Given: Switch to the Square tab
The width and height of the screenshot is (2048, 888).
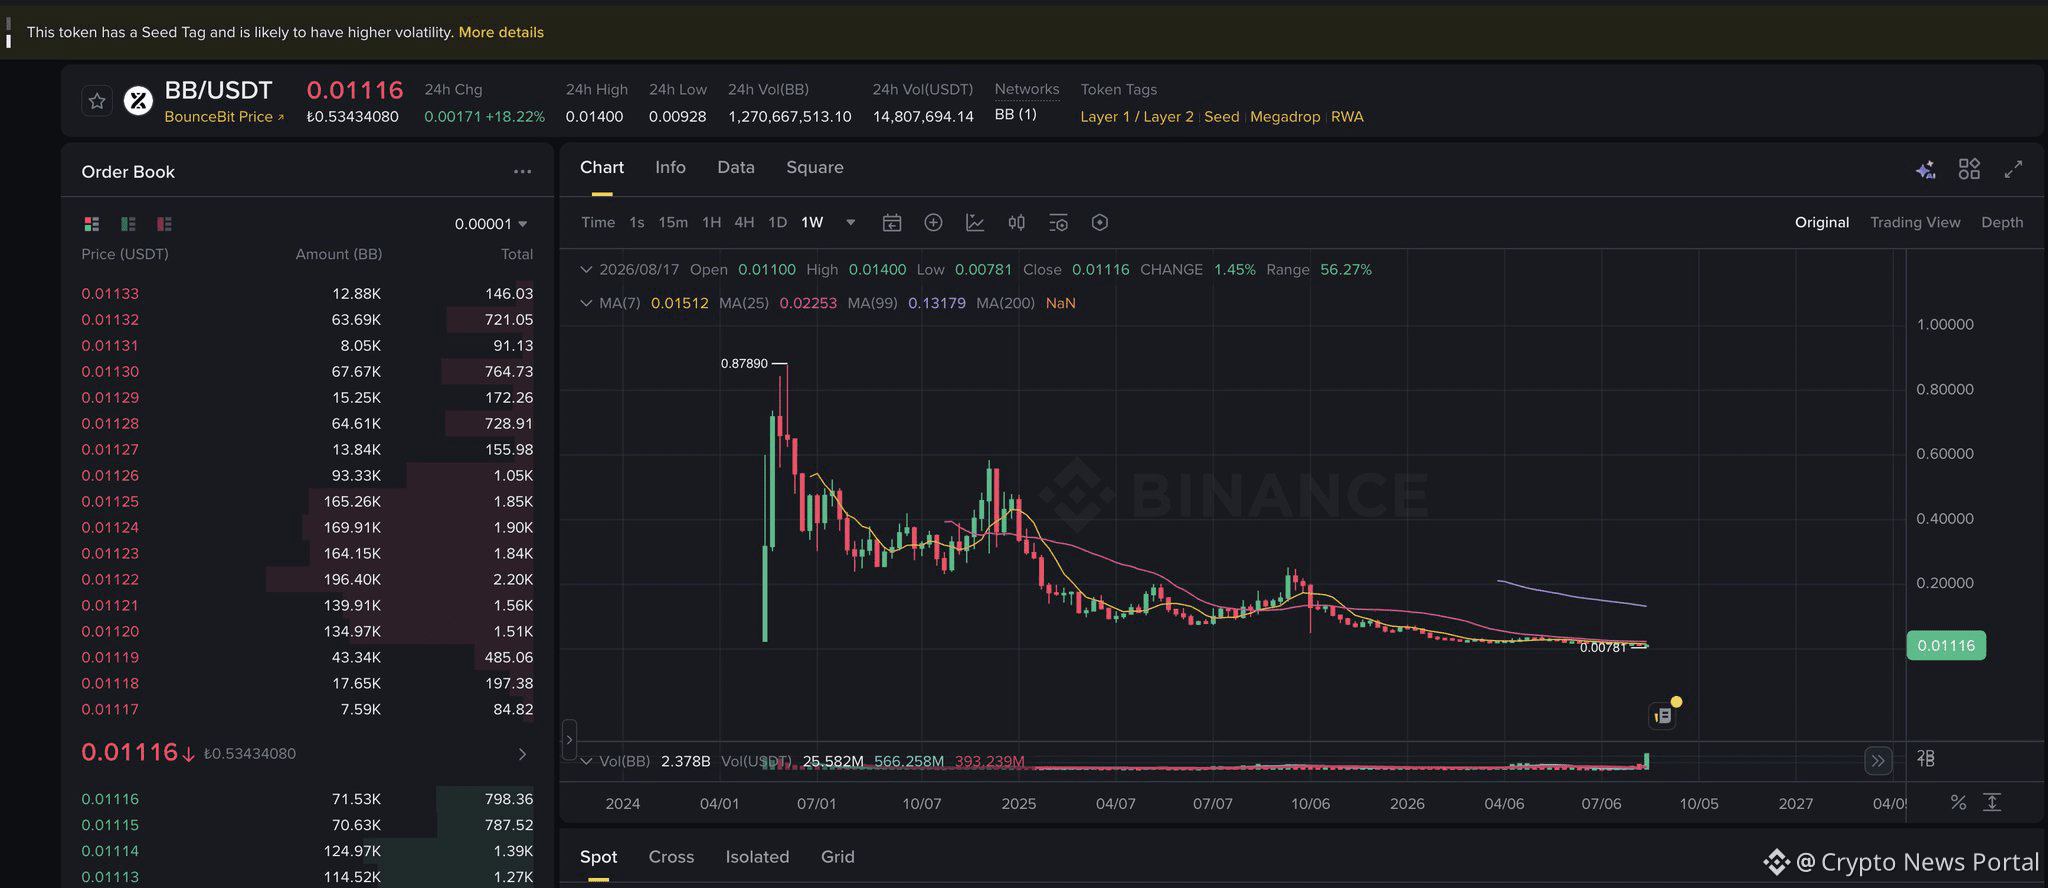Looking at the screenshot, I should (815, 168).
